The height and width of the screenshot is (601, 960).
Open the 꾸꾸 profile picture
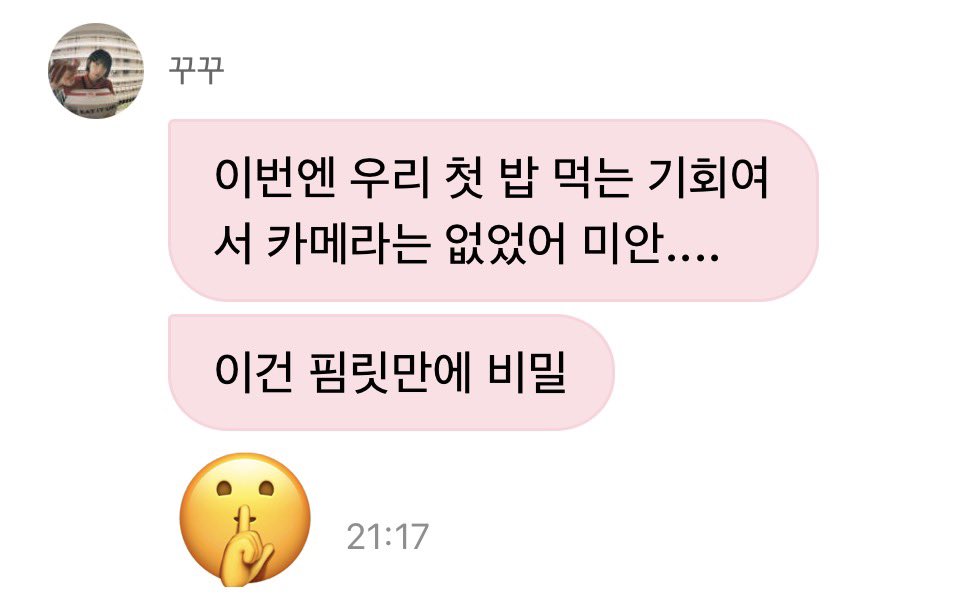96,71
